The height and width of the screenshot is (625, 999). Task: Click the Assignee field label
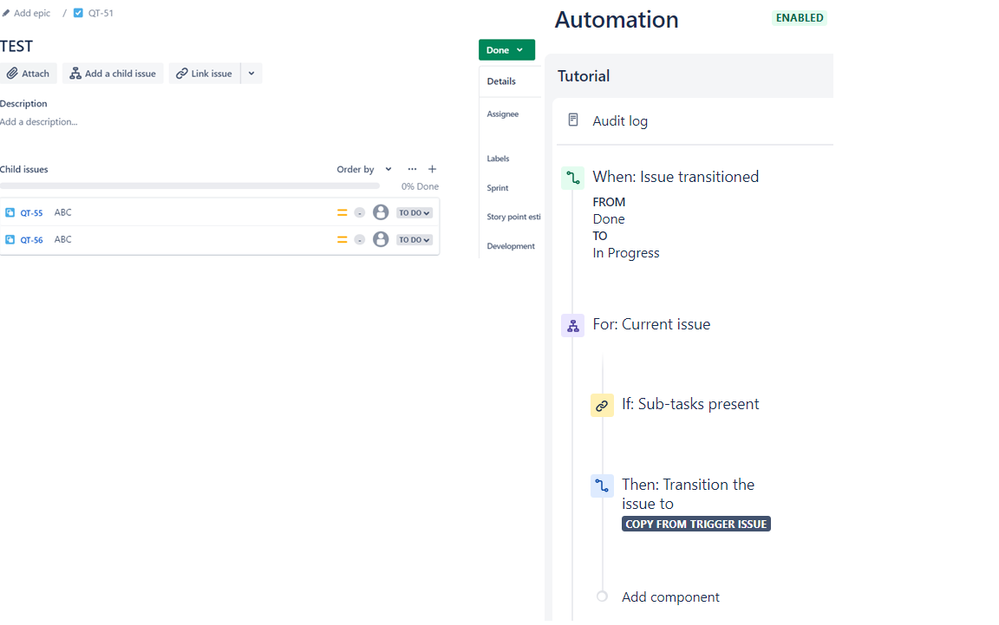(503, 114)
